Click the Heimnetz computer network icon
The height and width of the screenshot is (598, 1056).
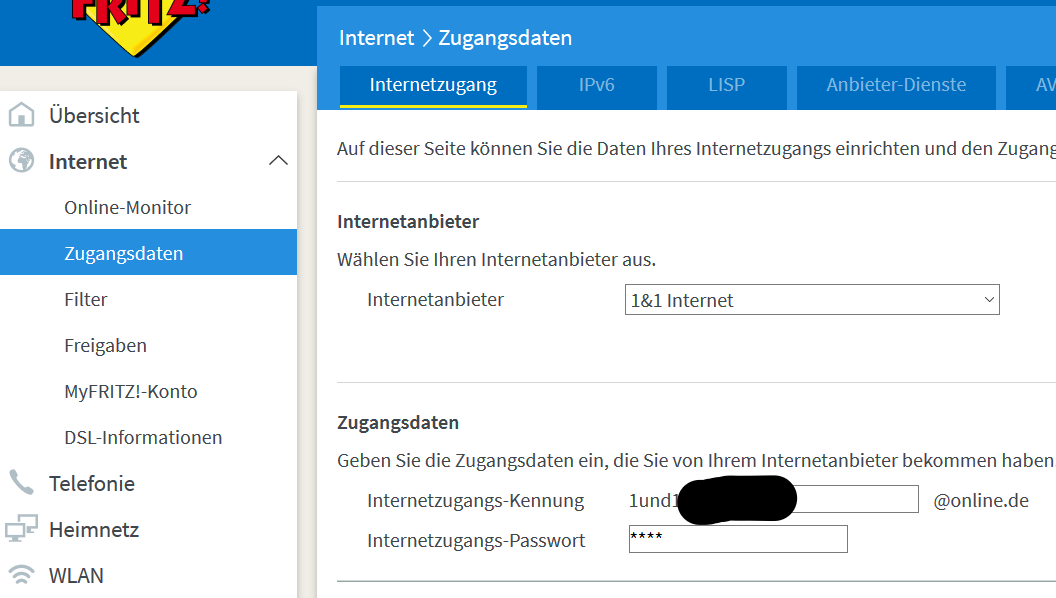tap(21, 529)
